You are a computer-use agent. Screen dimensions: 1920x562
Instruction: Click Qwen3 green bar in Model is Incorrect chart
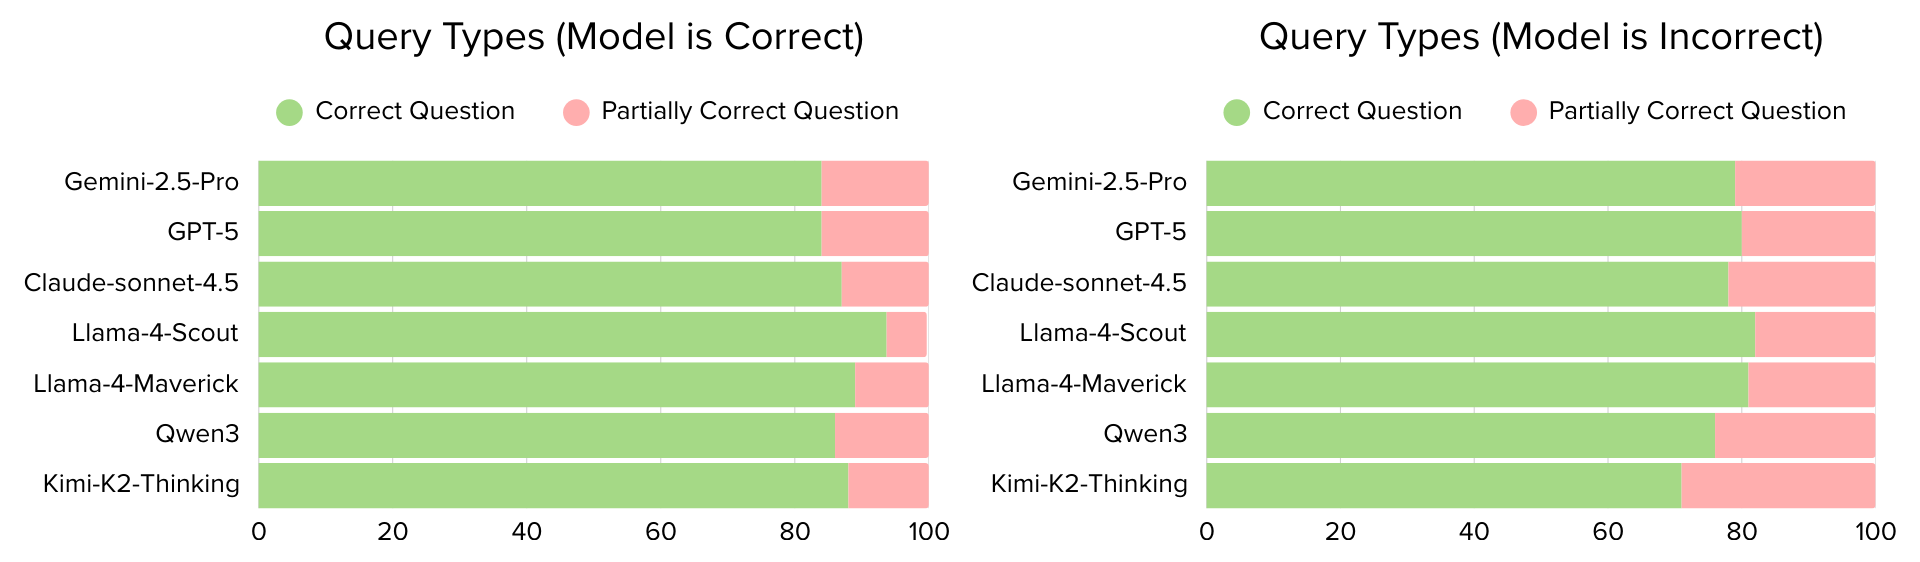coord(1460,435)
